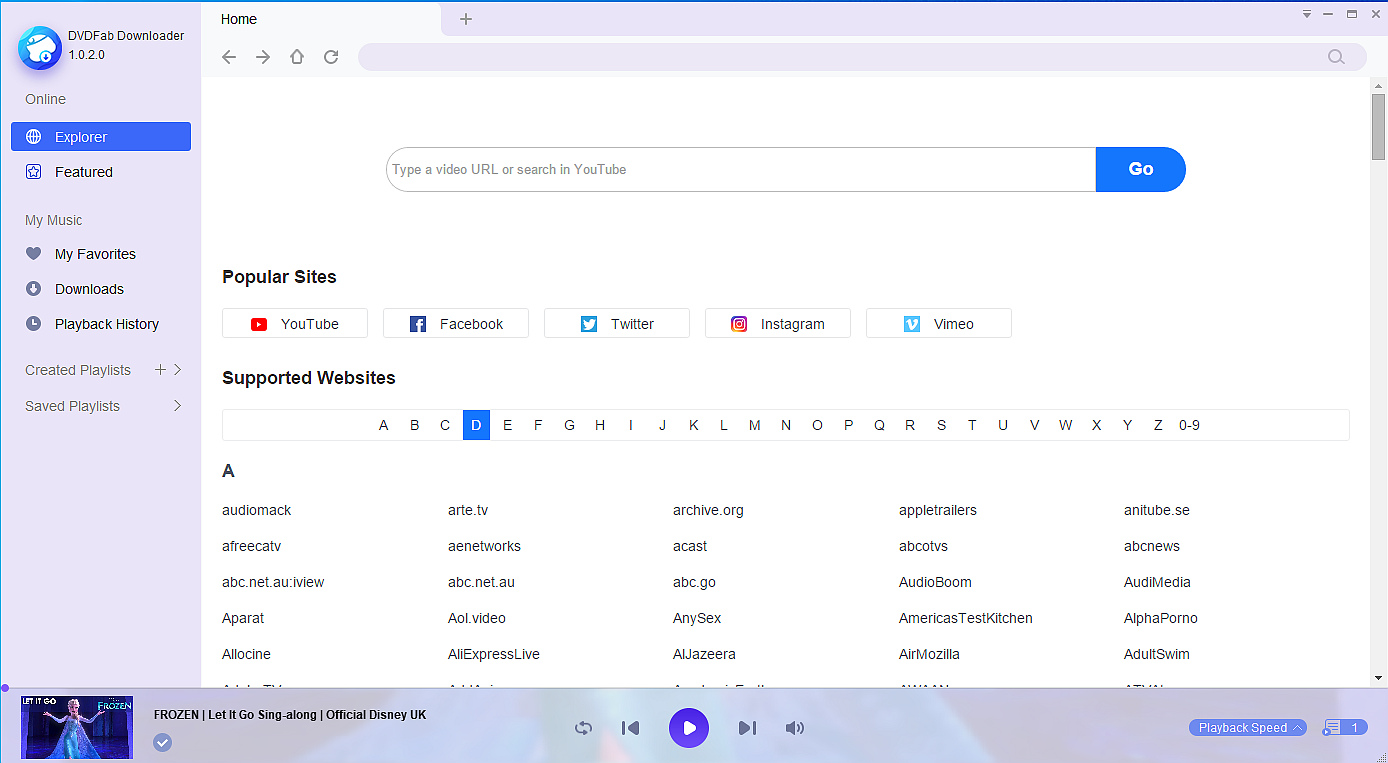Open the Vimeo popular site
The height and width of the screenshot is (763, 1388).
(939, 323)
